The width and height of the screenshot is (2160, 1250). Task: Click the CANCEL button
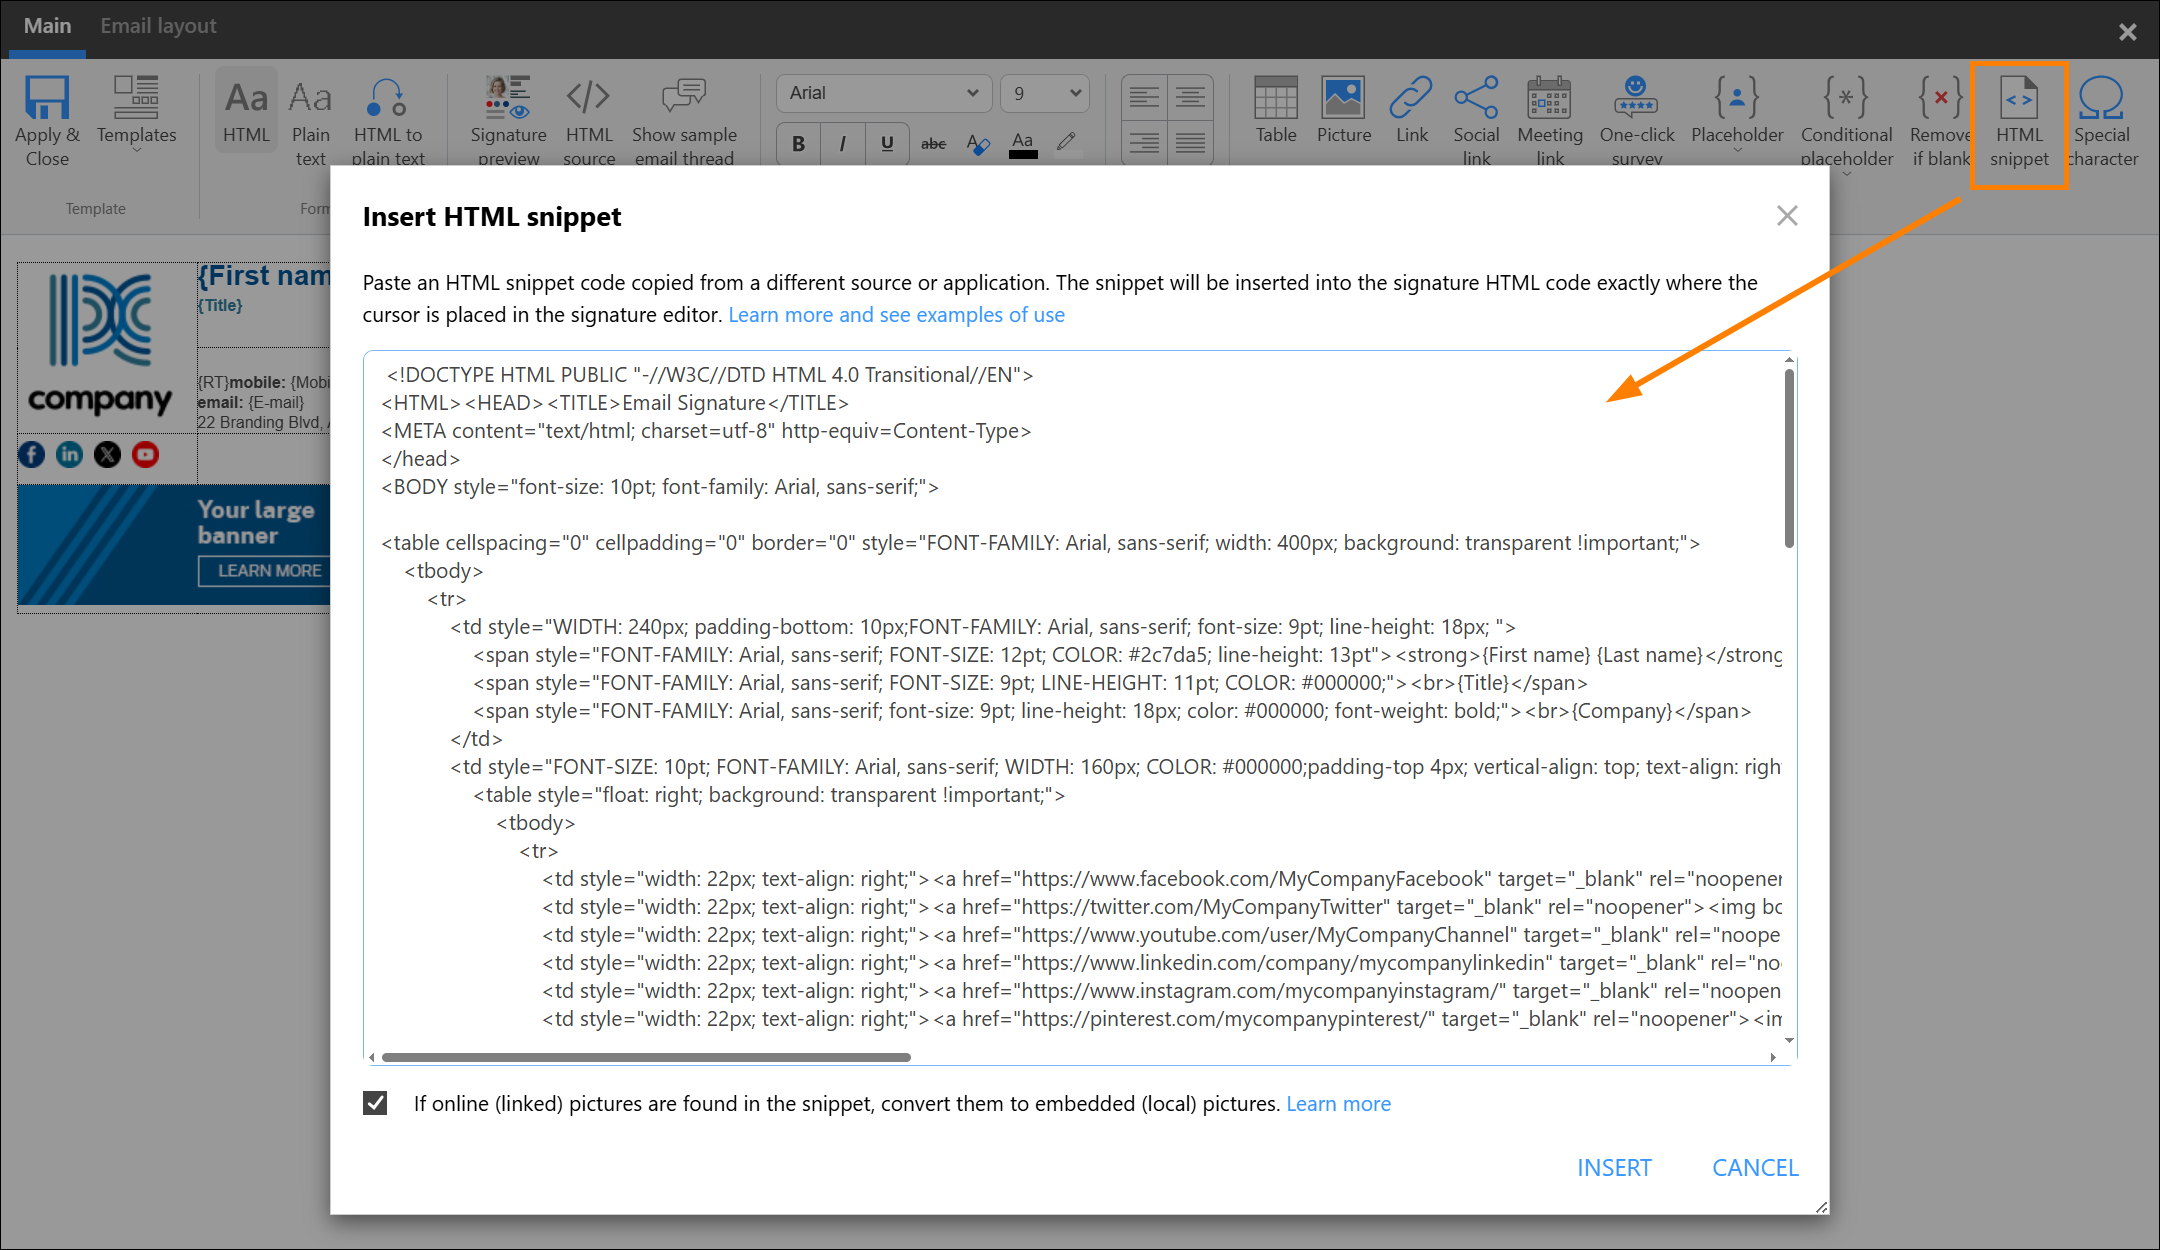click(x=1755, y=1168)
